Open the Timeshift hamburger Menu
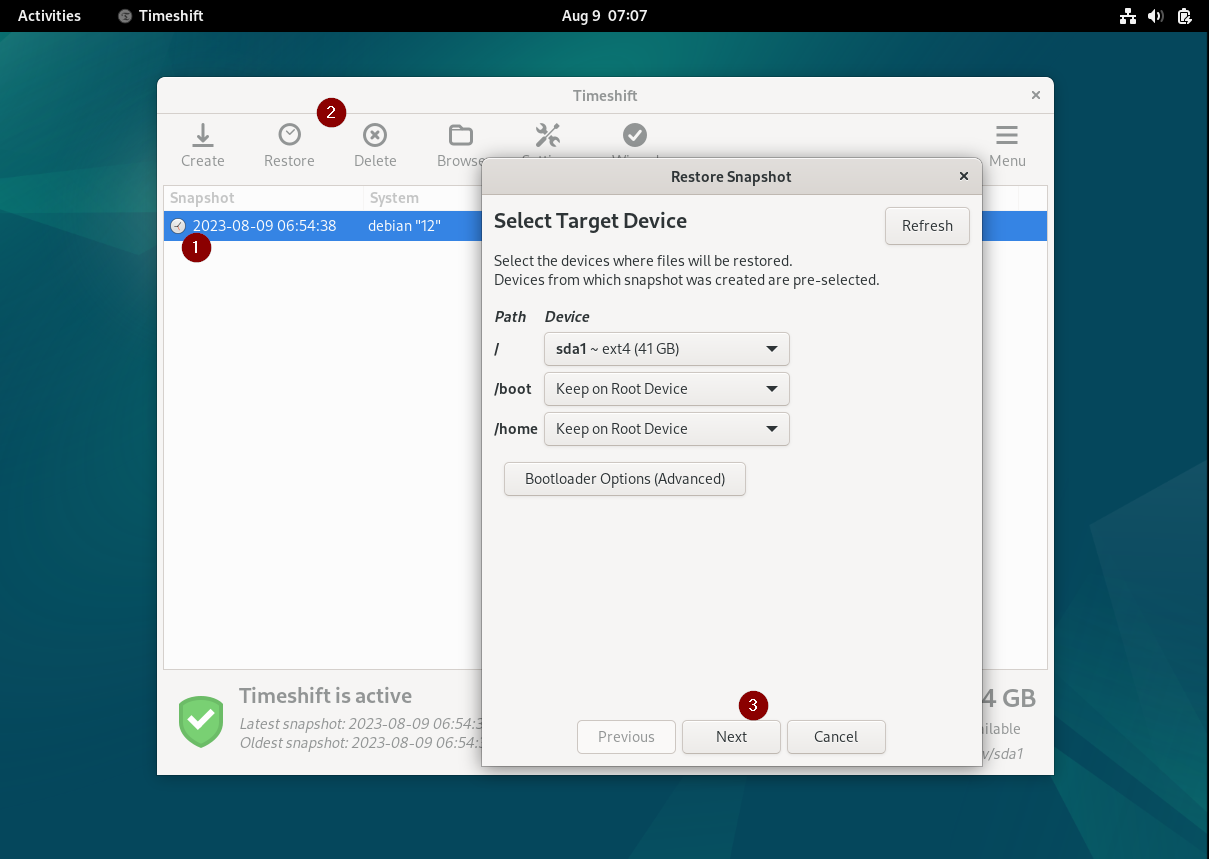Screen dimensions: 1209x859 click(x=1007, y=145)
